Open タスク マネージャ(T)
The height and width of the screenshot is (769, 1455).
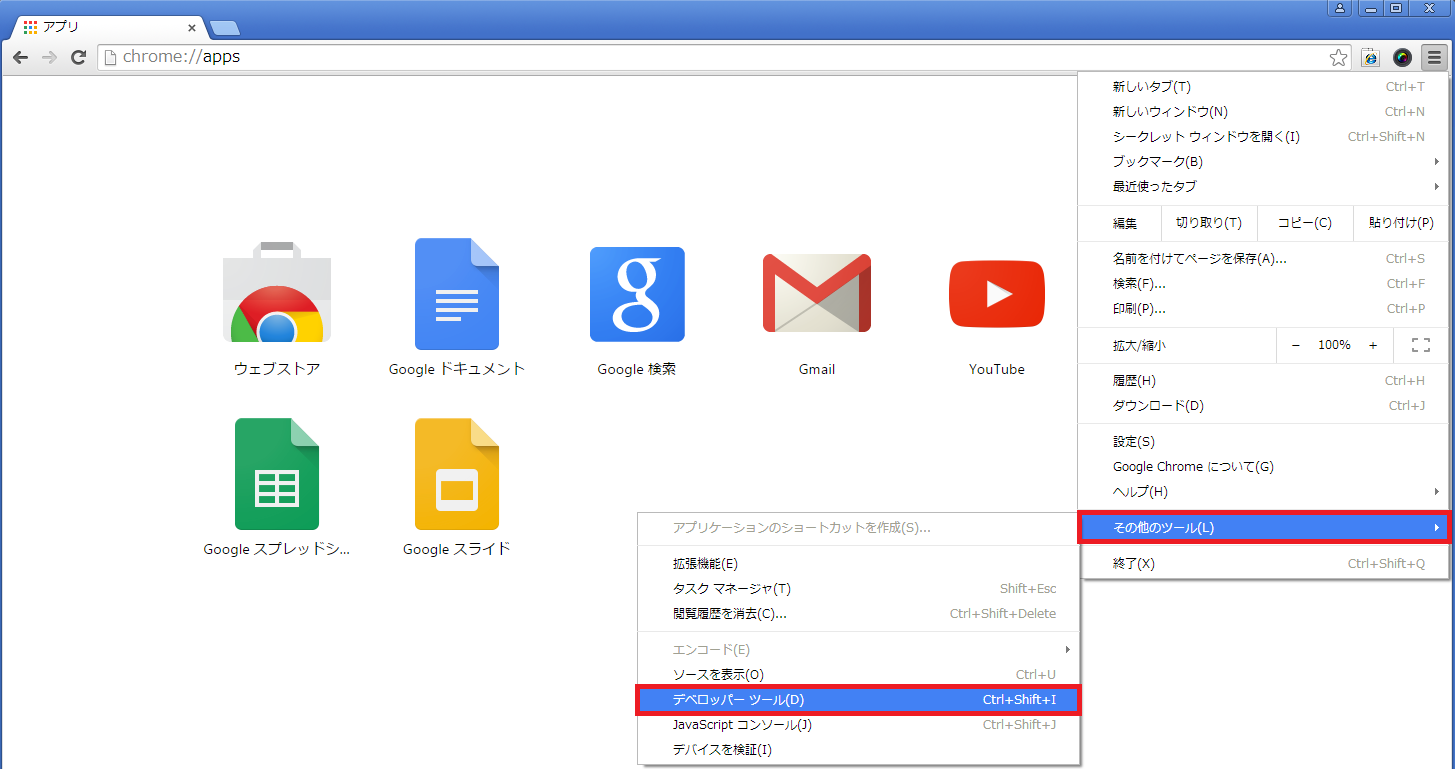pyautogui.click(x=858, y=589)
